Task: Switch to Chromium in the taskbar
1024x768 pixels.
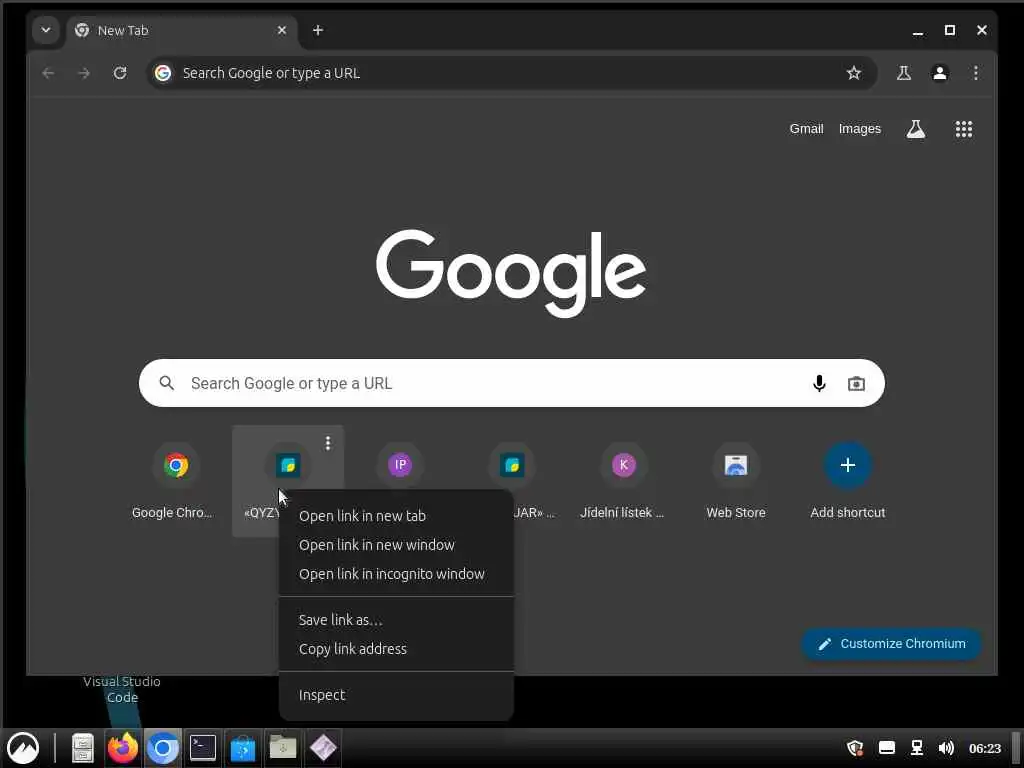Action: tap(163, 748)
